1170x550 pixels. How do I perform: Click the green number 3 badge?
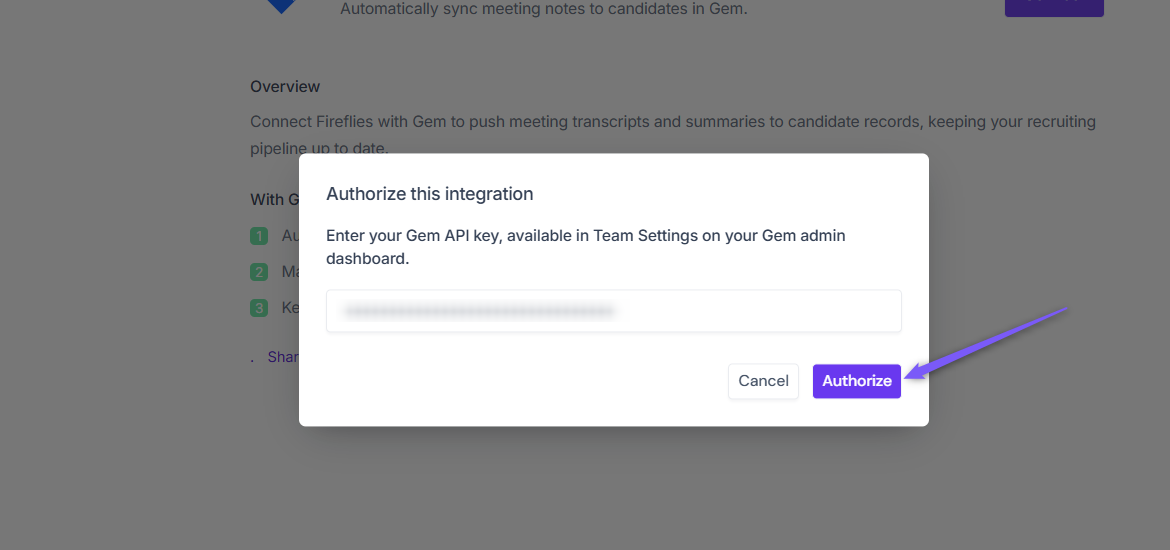(x=259, y=307)
